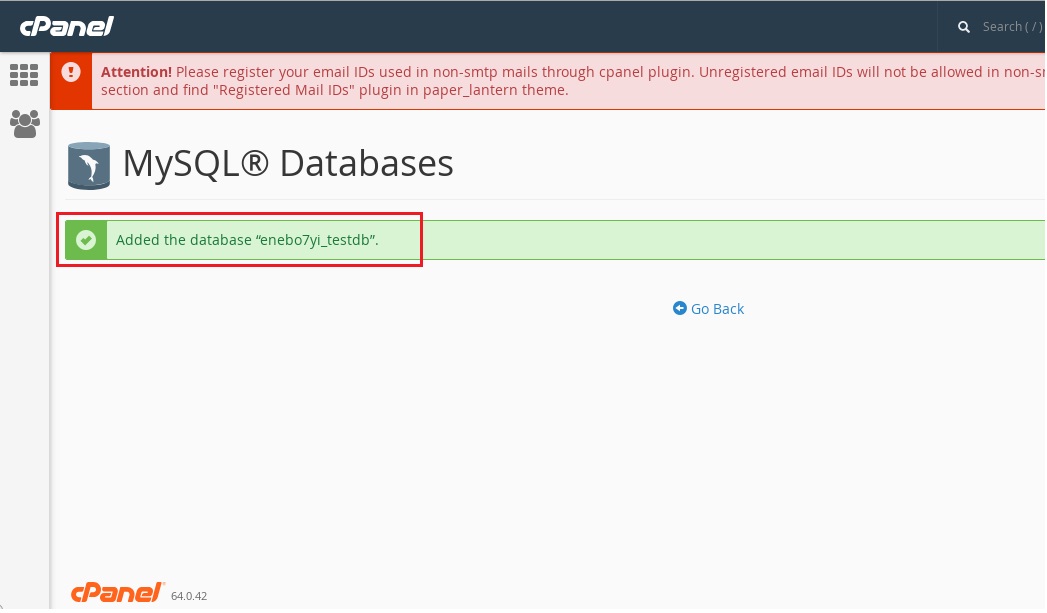Click the cPanel logo in header
Viewport: 1047px width, 613px height.
(x=67, y=27)
